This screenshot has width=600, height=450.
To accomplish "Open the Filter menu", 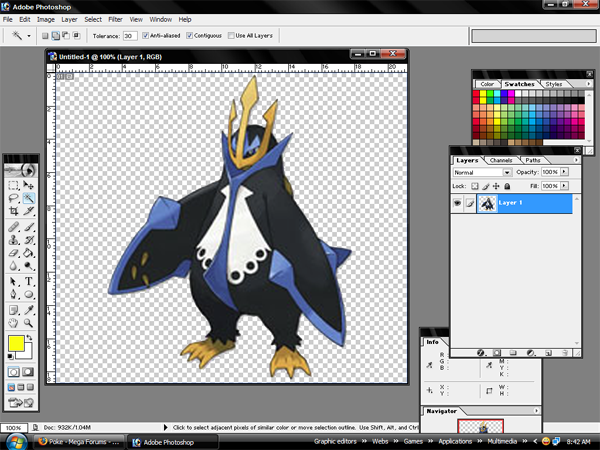I will click(115, 20).
